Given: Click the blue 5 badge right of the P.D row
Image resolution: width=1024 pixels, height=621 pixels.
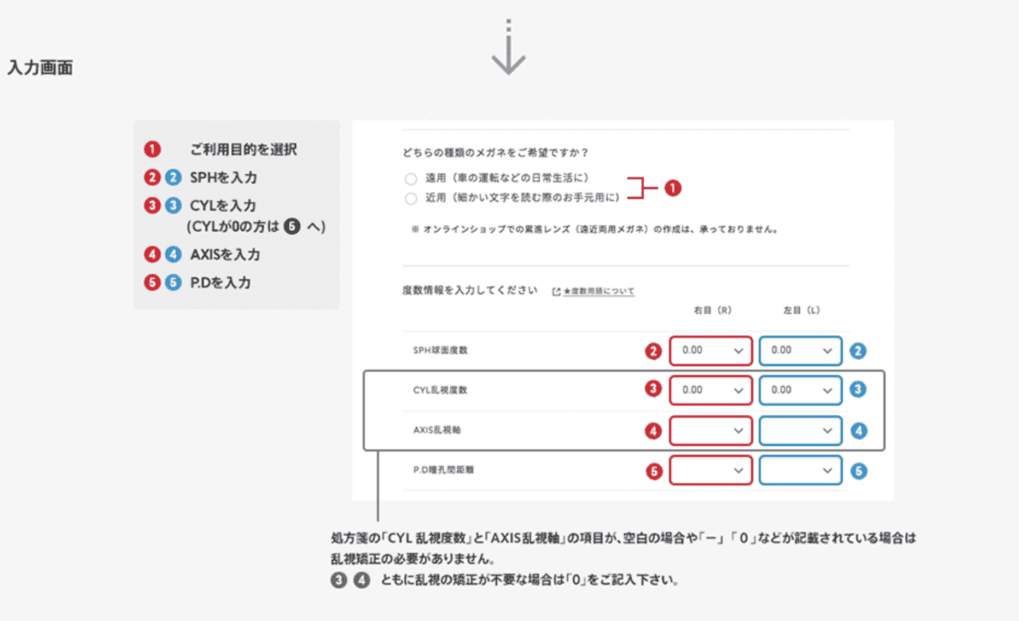Looking at the screenshot, I should tap(858, 470).
